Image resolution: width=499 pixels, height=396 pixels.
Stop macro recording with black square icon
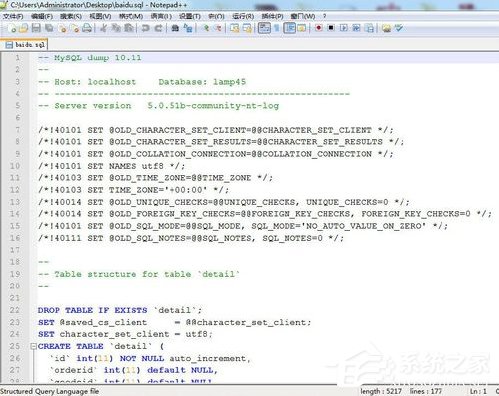coord(331,28)
